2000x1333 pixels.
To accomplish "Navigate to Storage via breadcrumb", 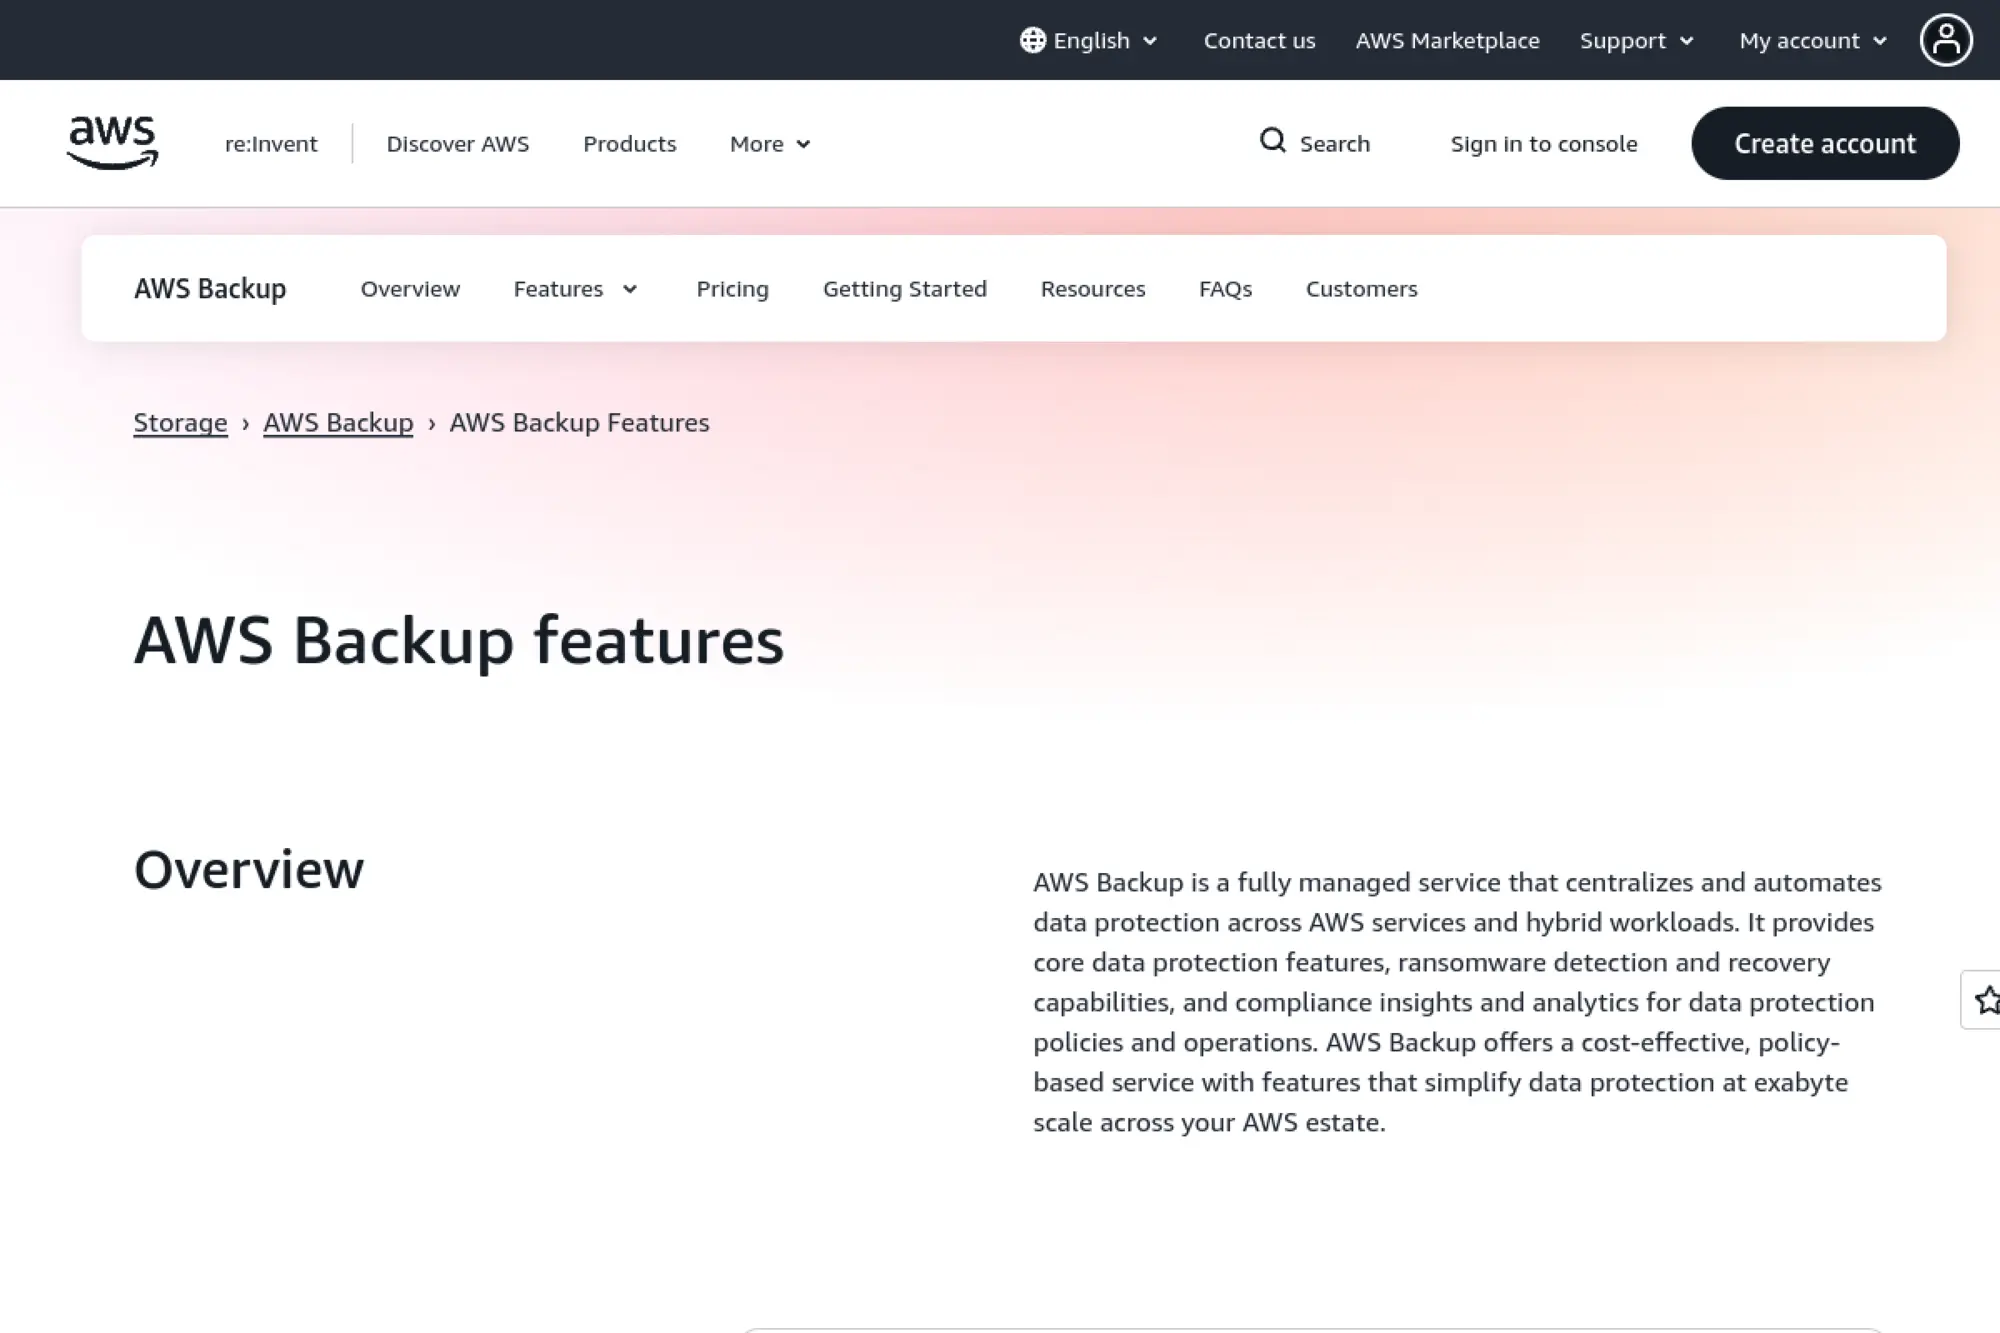I will coord(180,422).
